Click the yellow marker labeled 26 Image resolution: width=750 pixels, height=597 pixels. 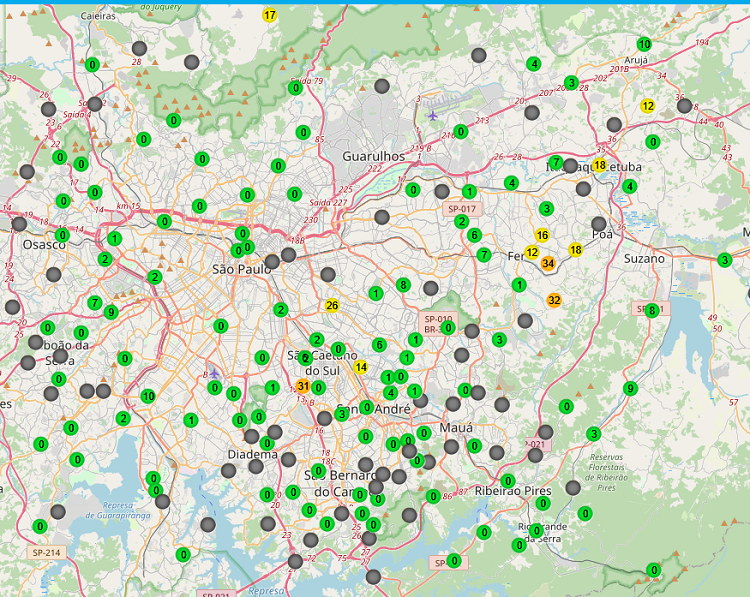tap(332, 305)
